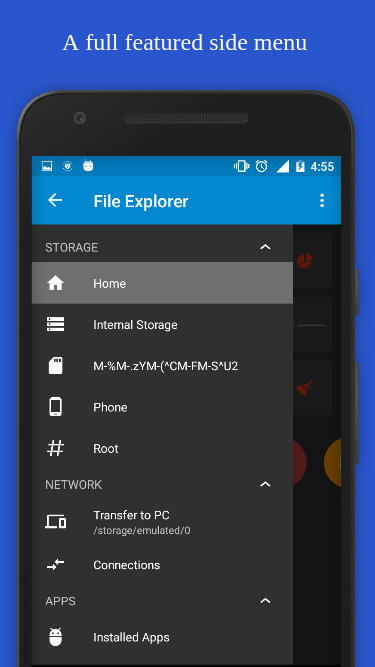Open Transfer to PC entry
Viewport: 375px width, 667px height.
coord(162,522)
